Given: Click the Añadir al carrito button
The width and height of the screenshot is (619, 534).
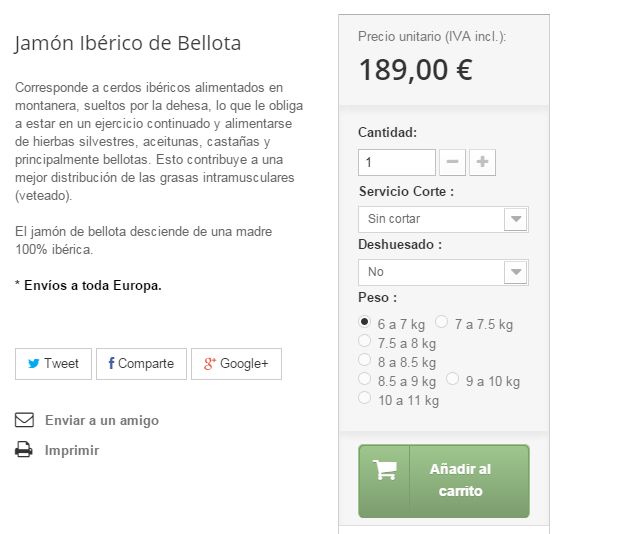Looking at the screenshot, I should [444, 481].
